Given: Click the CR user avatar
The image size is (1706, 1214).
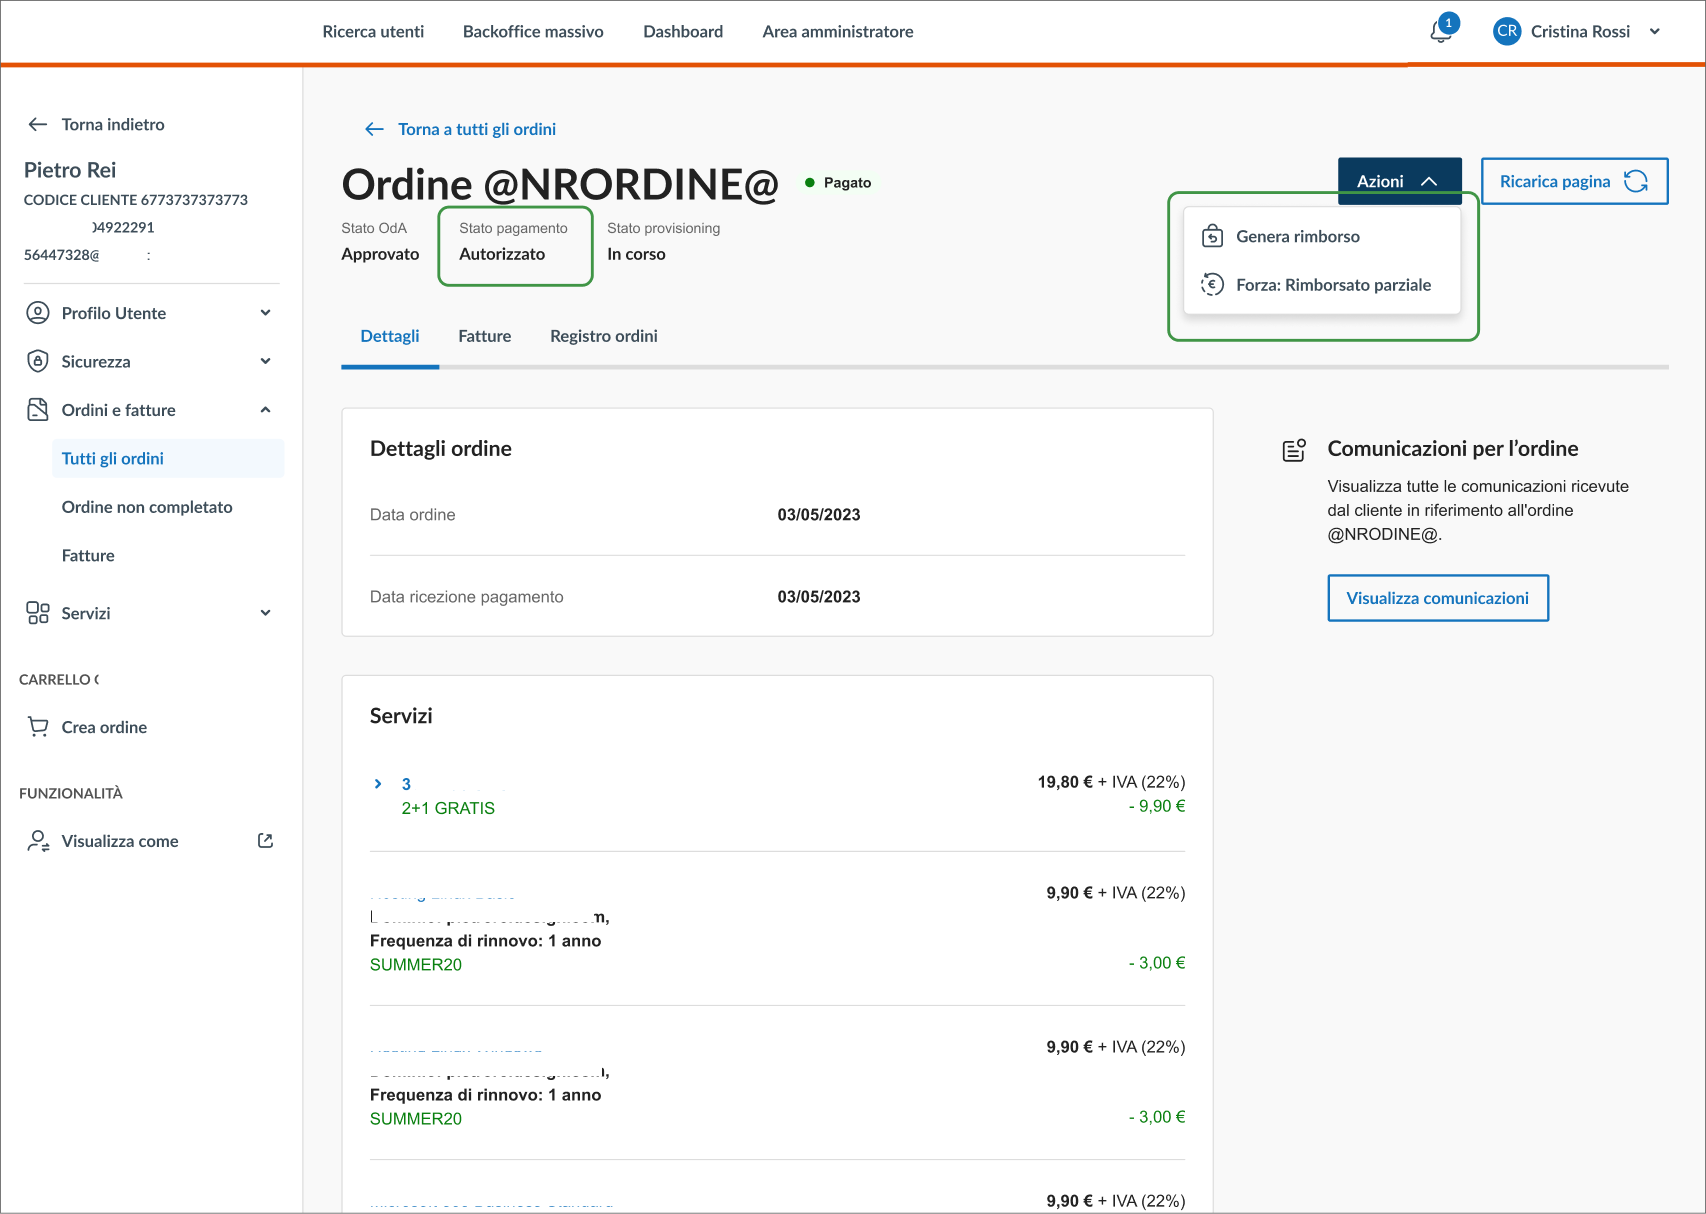Looking at the screenshot, I should [x=1506, y=31].
